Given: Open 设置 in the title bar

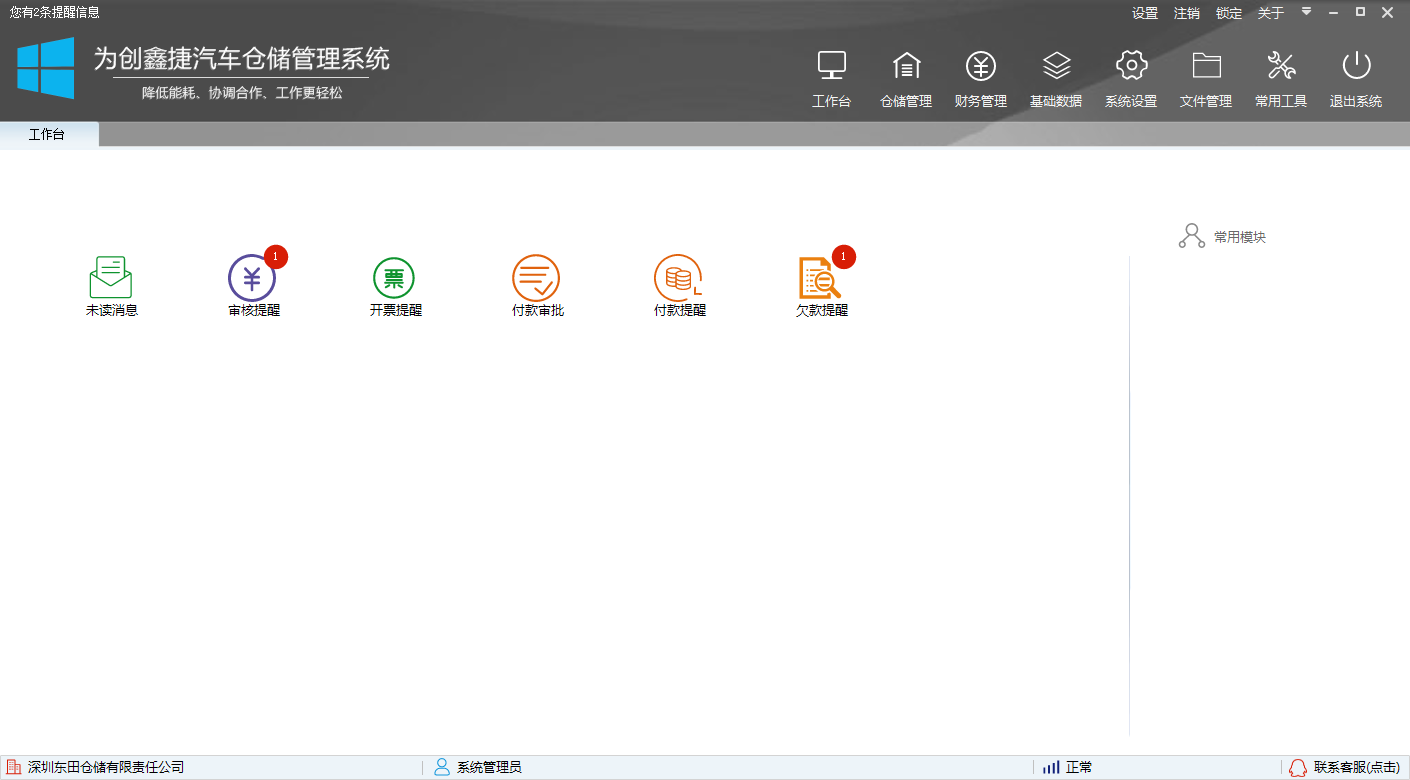Looking at the screenshot, I should (x=1143, y=13).
